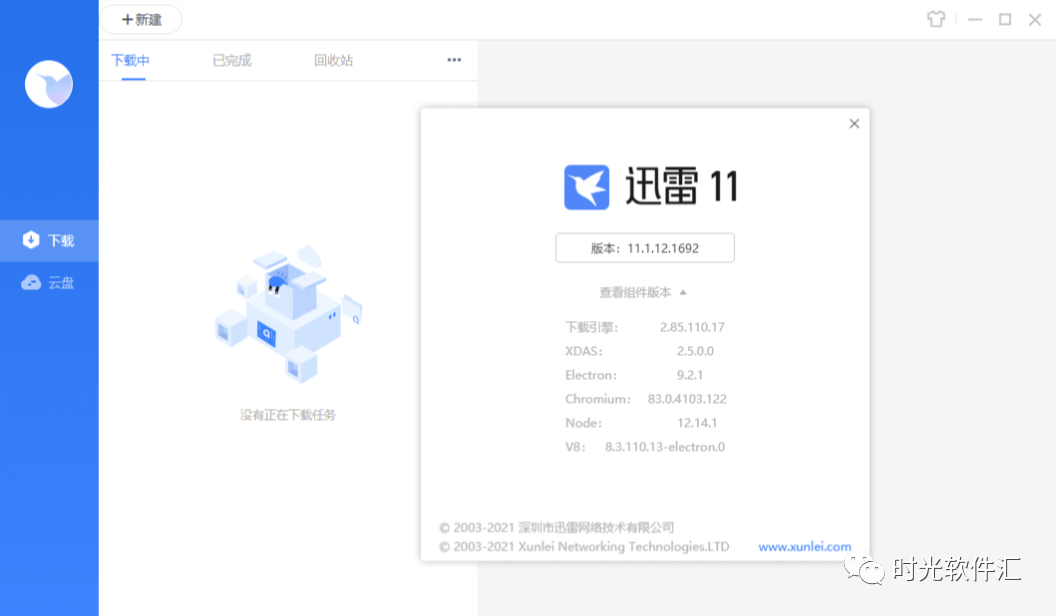Click the download shield icon beside 下载
Viewport: 1056px width, 616px height.
click(x=30, y=240)
